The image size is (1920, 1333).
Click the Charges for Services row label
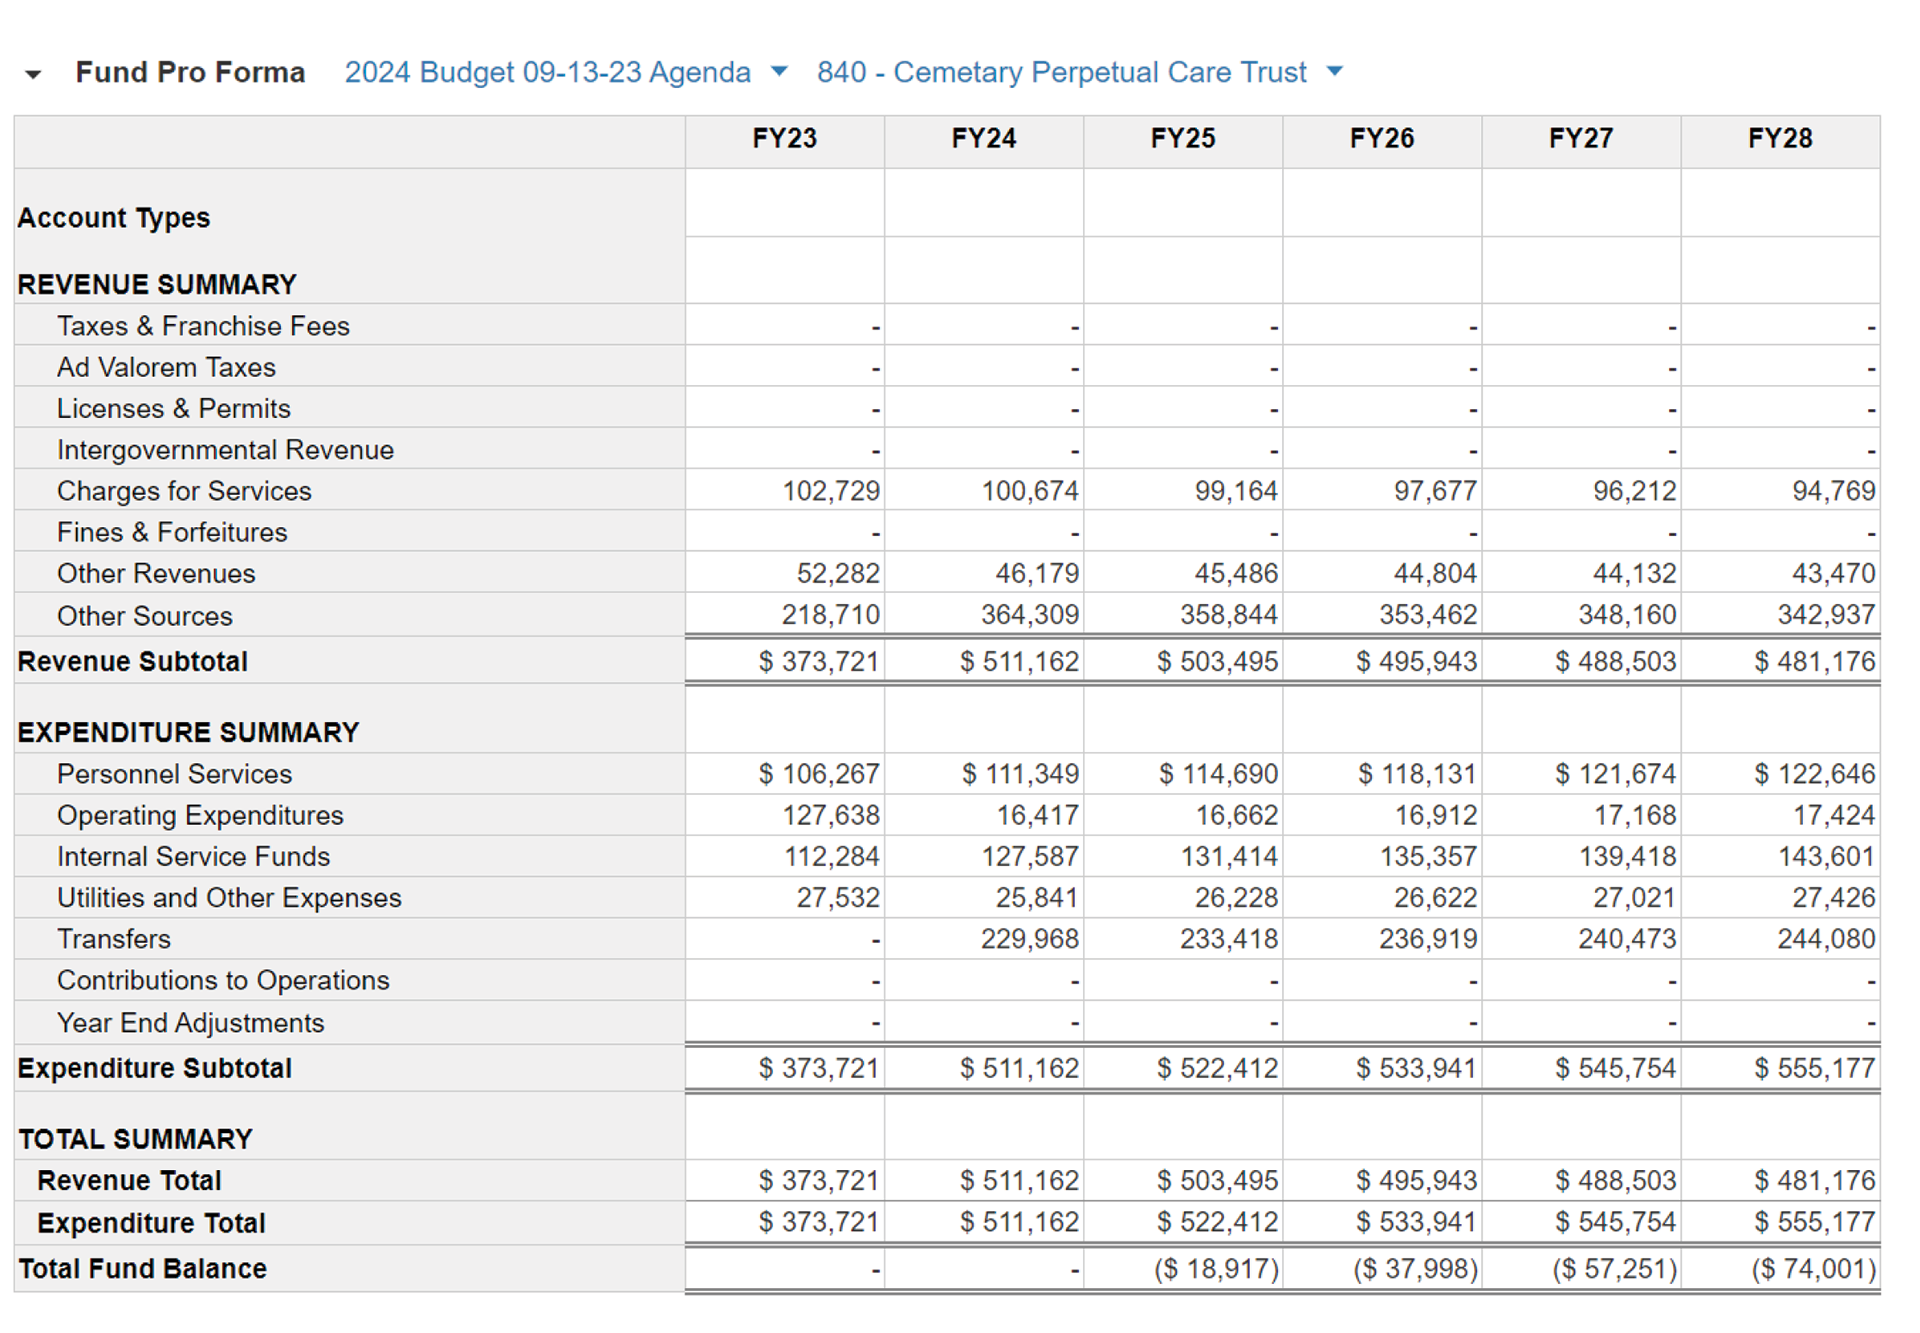pyautogui.click(x=184, y=491)
